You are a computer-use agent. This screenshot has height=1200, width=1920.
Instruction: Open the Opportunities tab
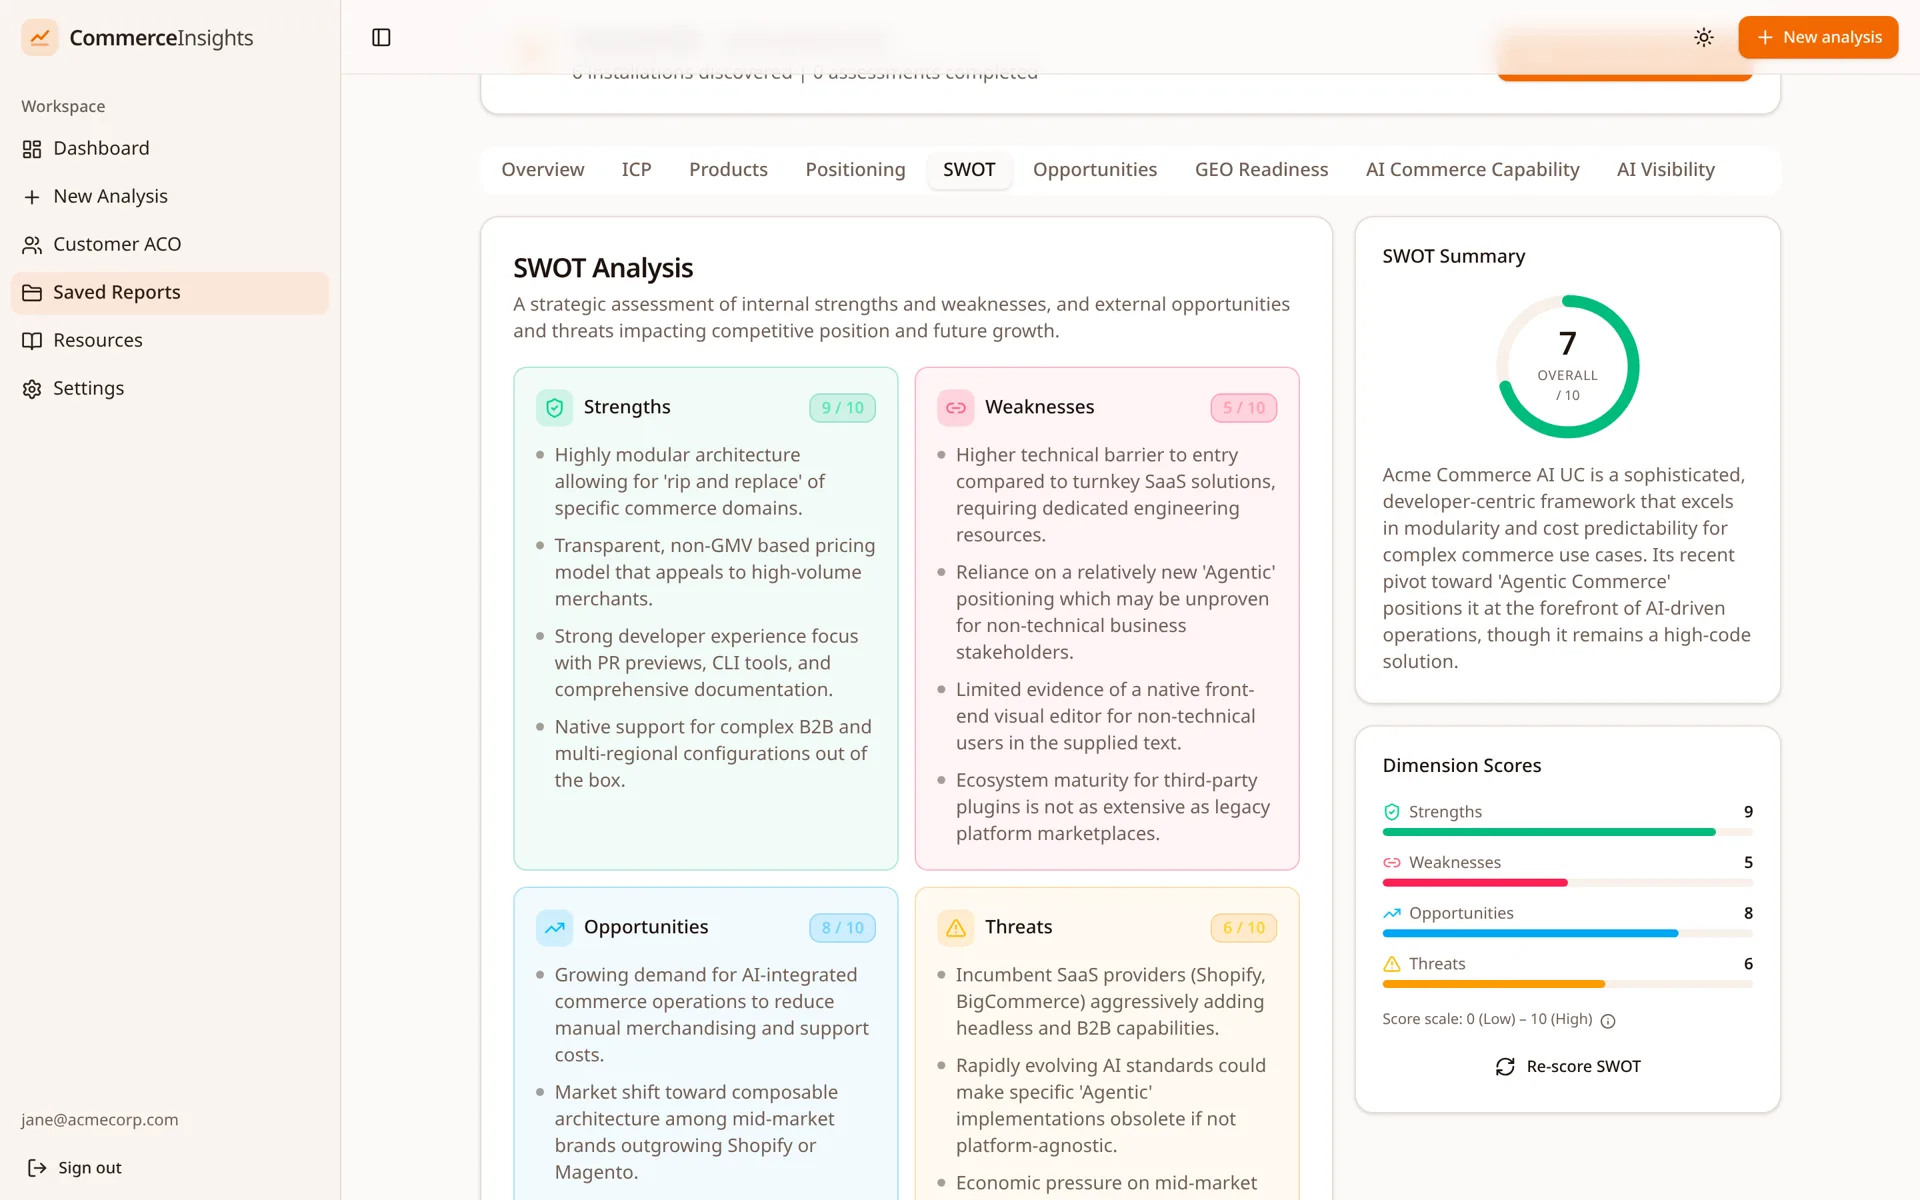(1095, 169)
